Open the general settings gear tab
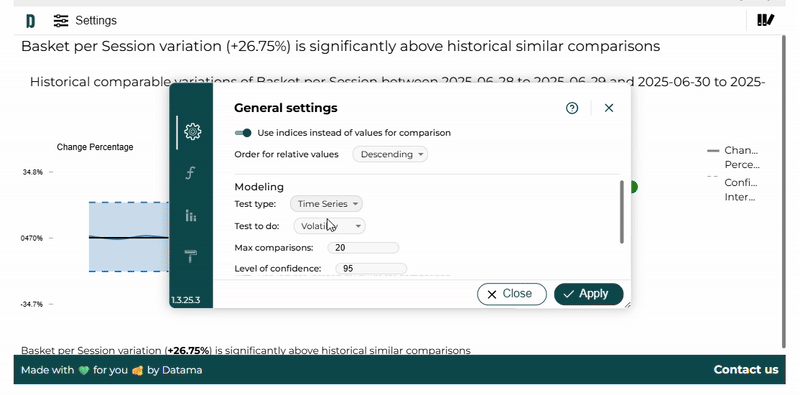The image size is (800, 395). tap(192, 132)
